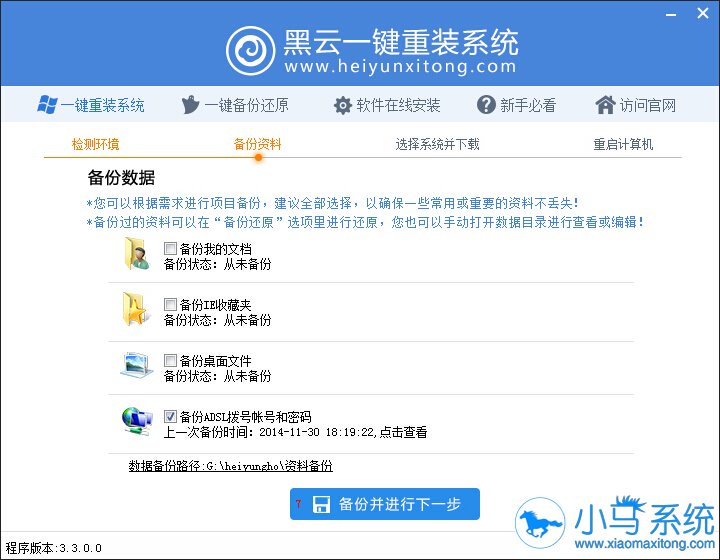Open the 一键重装系统 menu tab
The image size is (720, 560).
(x=91, y=105)
